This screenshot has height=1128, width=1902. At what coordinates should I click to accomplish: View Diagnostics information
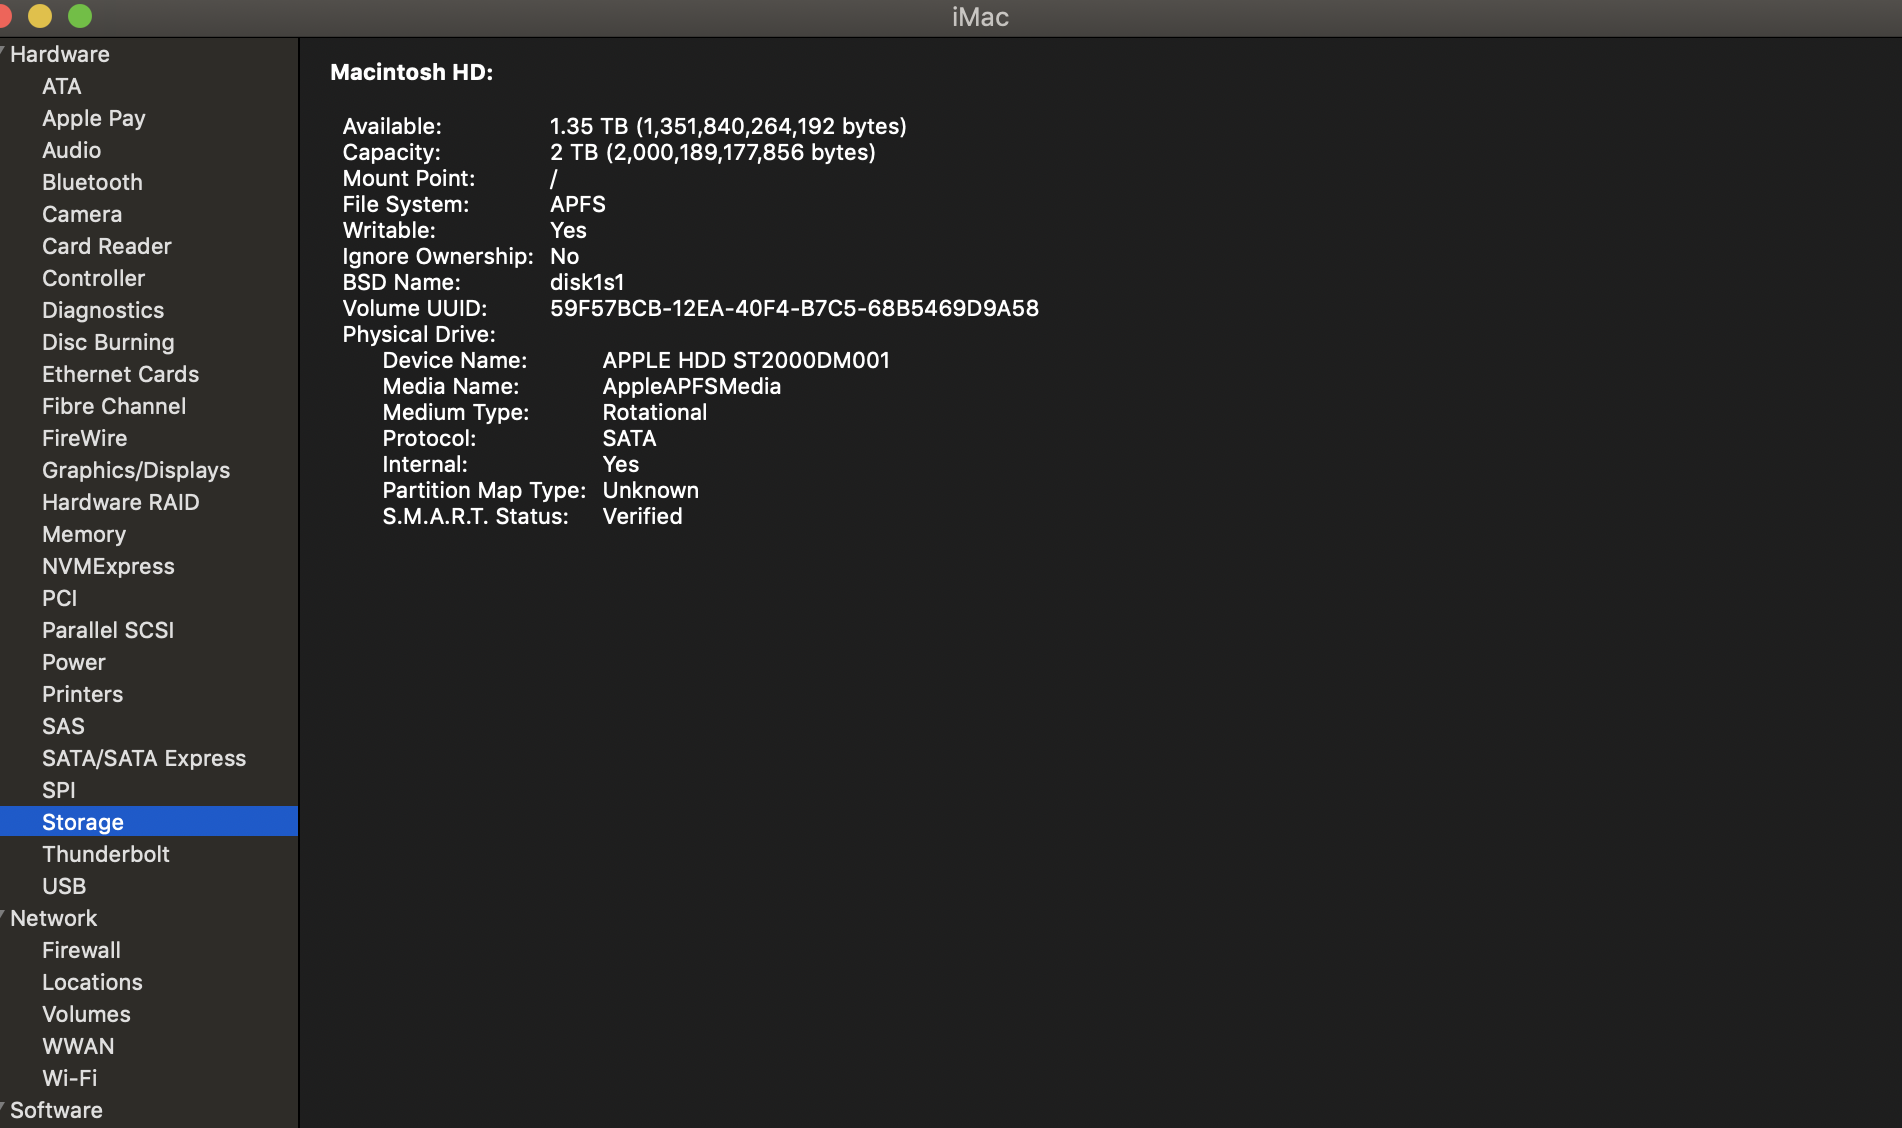click(x=103, y=310)
